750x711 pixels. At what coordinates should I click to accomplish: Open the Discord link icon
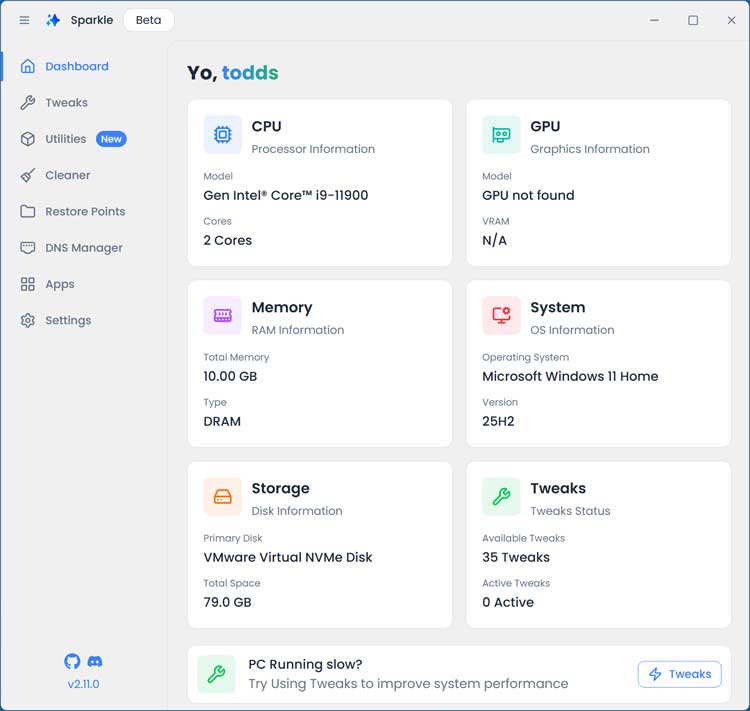click(x=95, y=662)
